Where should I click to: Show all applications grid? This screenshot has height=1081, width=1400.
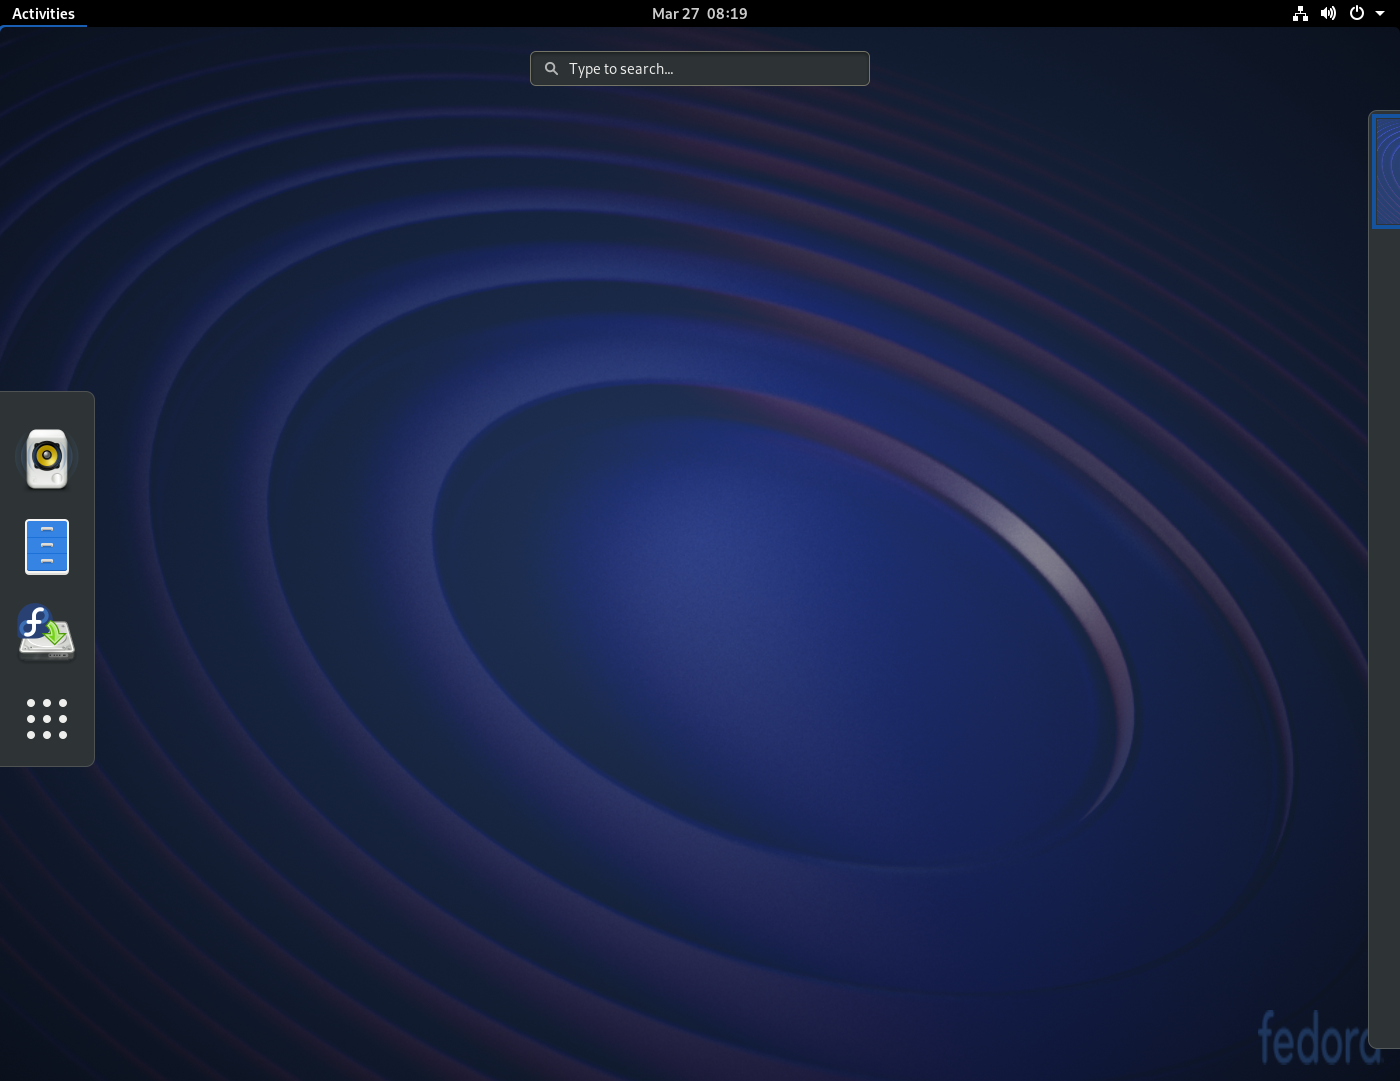point(47,719)
